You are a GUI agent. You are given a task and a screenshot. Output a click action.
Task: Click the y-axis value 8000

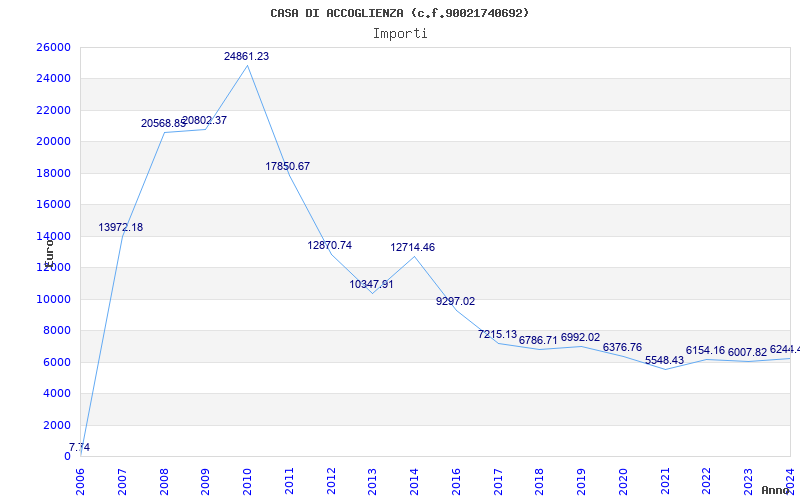(57, 331)
